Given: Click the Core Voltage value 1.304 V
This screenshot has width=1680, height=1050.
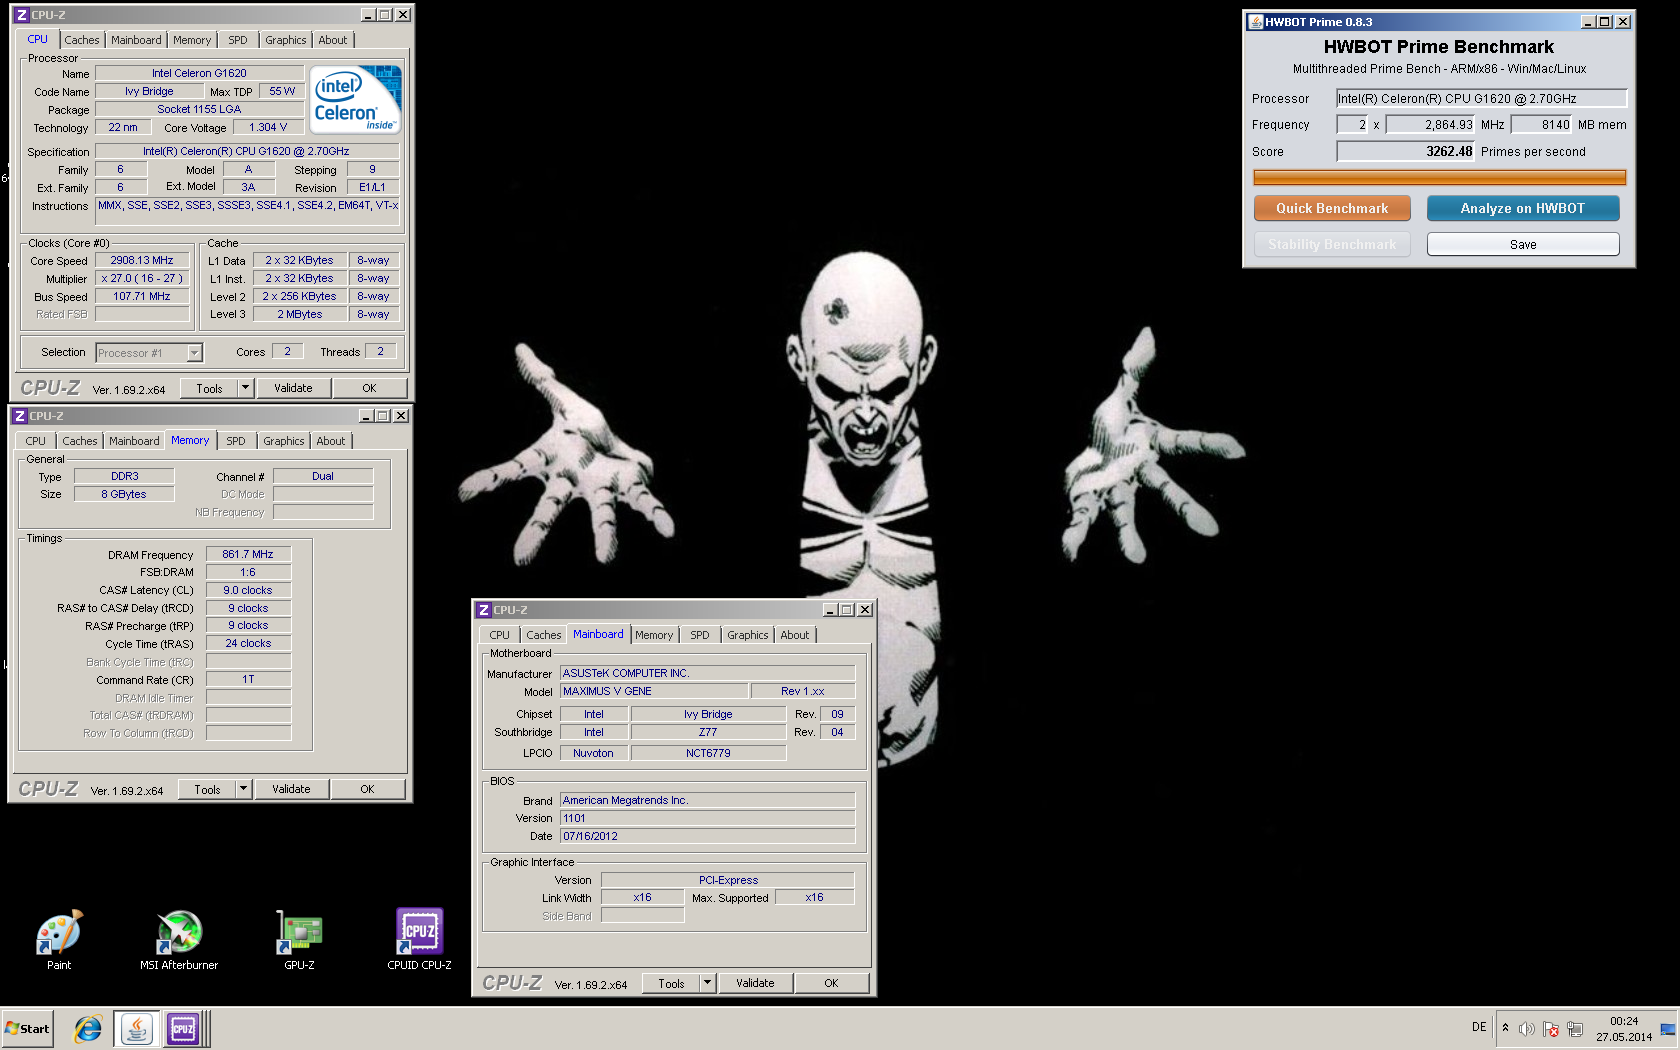Looking at the screenshot, I should pyautogui.click(x=268, y=127).
